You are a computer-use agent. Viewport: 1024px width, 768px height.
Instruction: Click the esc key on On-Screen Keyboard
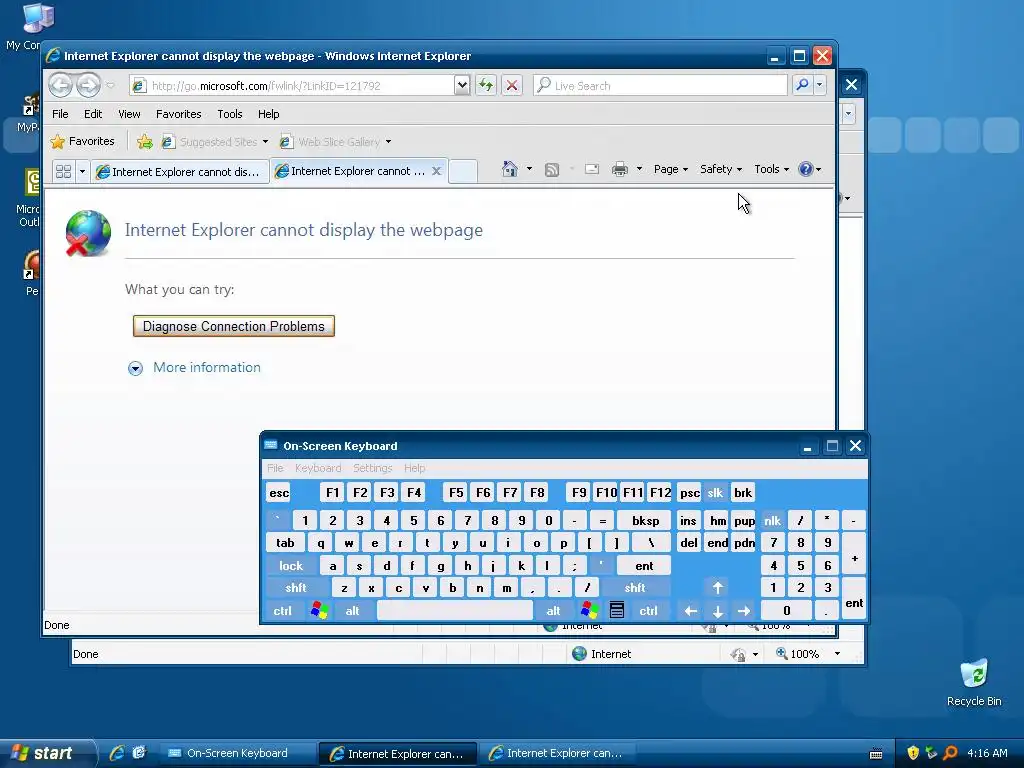[279, 492]
